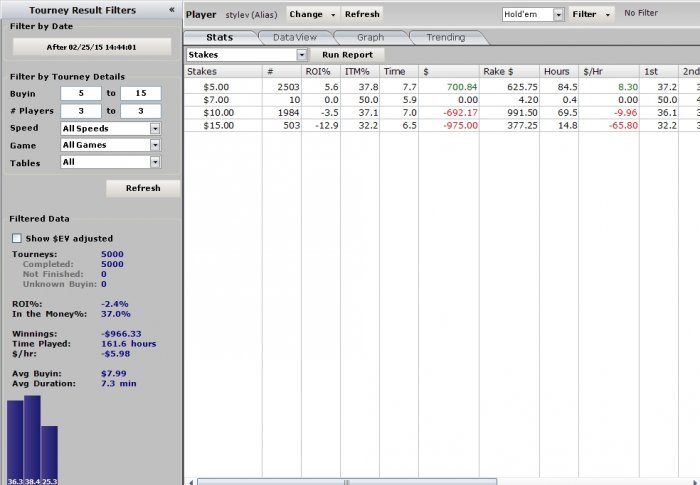Sort by the $ column header

[449, 71]
